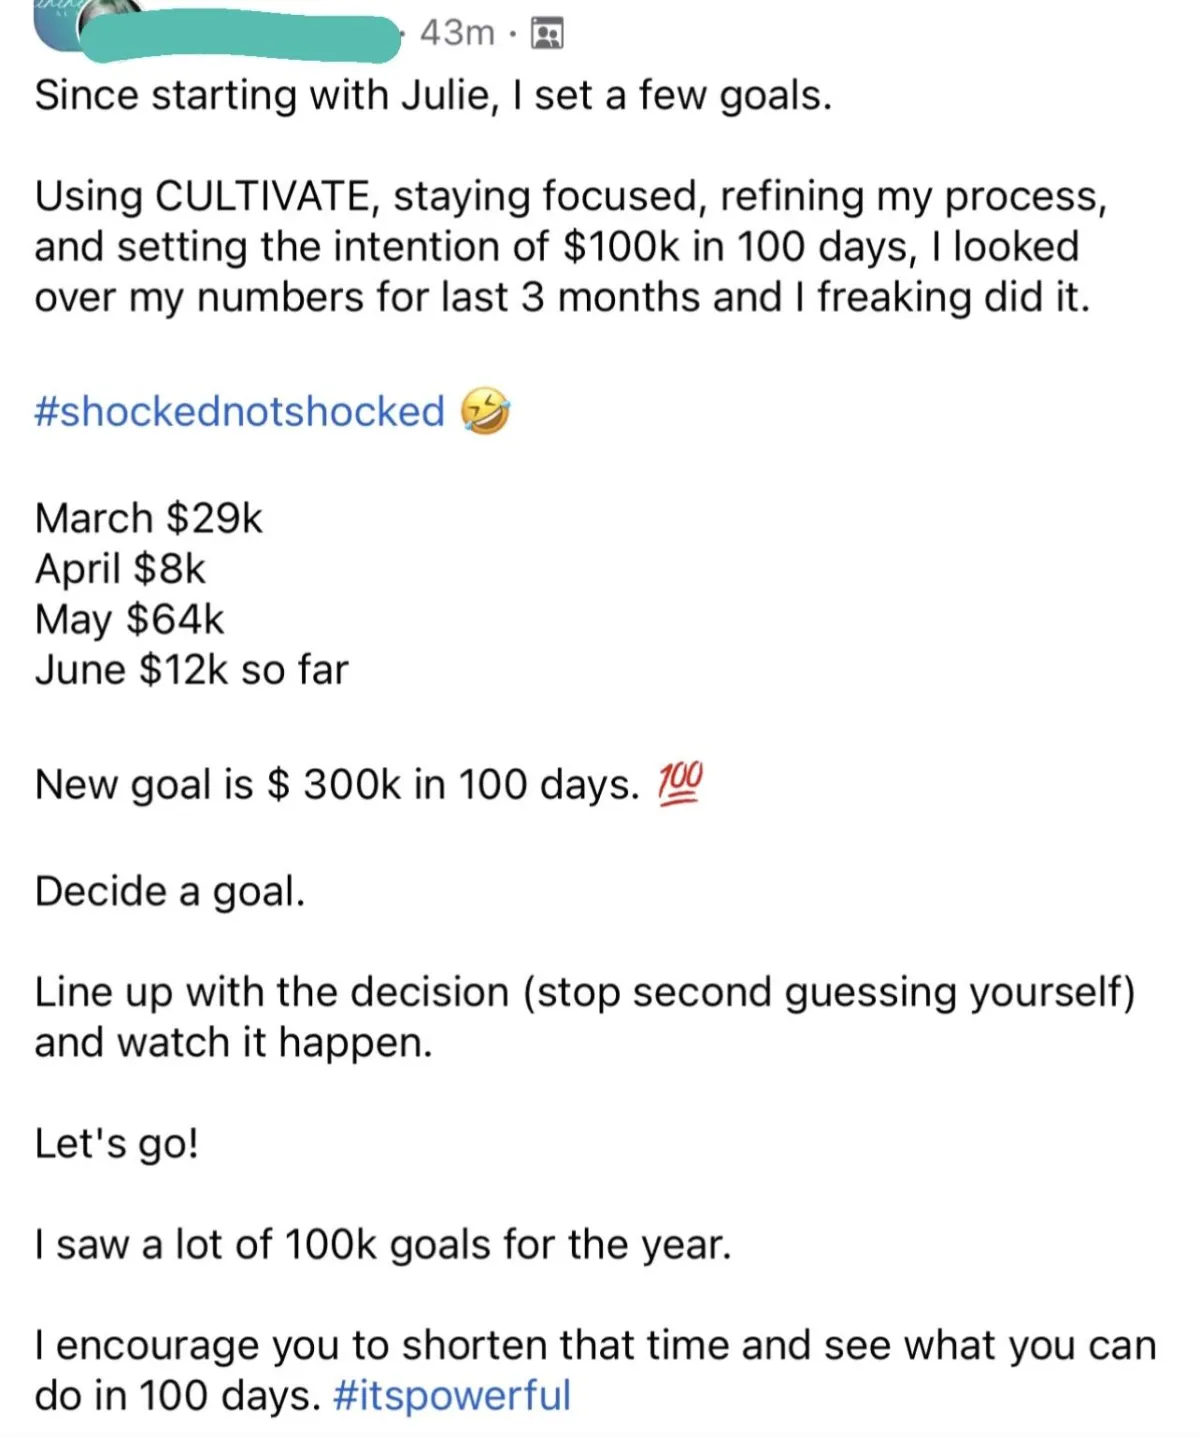
Task: Click the 43m post timestamp
Action: tap(457, 34)
